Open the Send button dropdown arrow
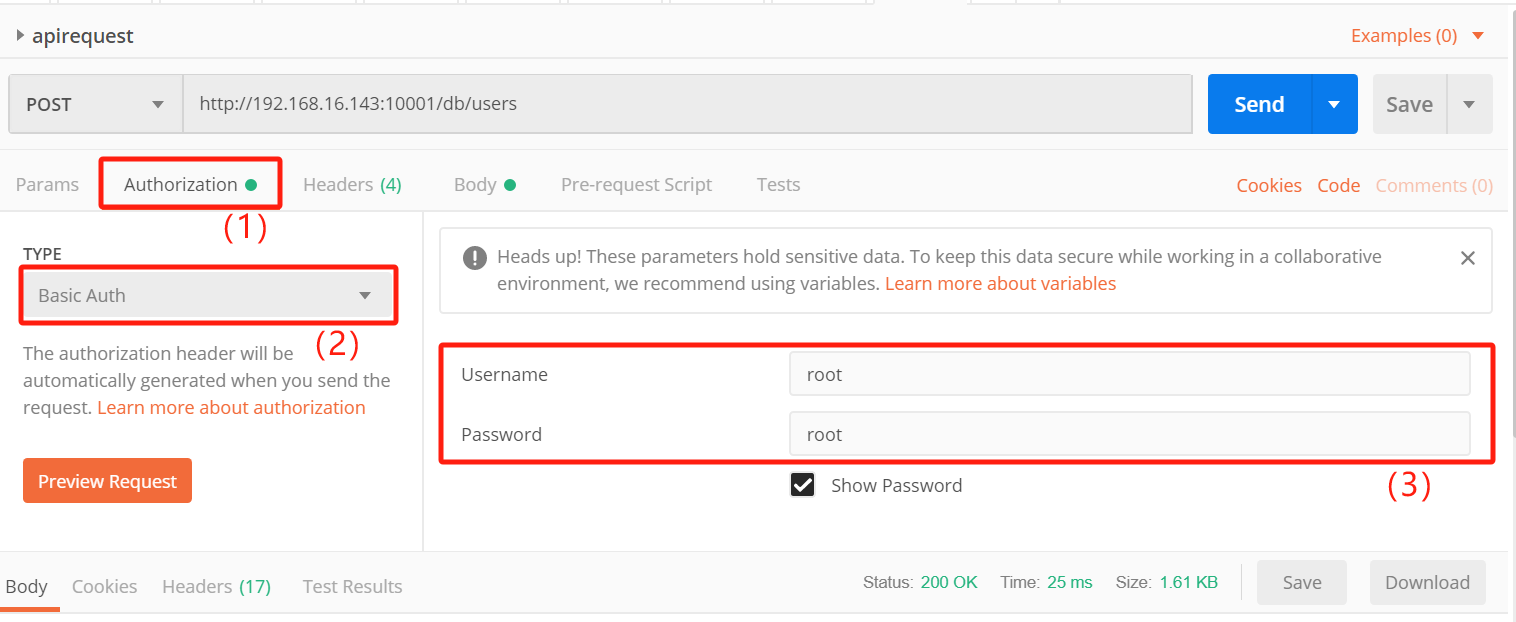 [x=1333, y=104]
